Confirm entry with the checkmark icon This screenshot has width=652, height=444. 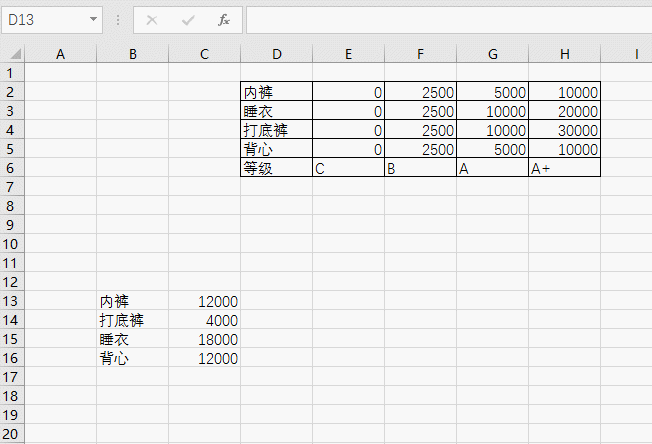pyautogui.click(x=188, y=20)
